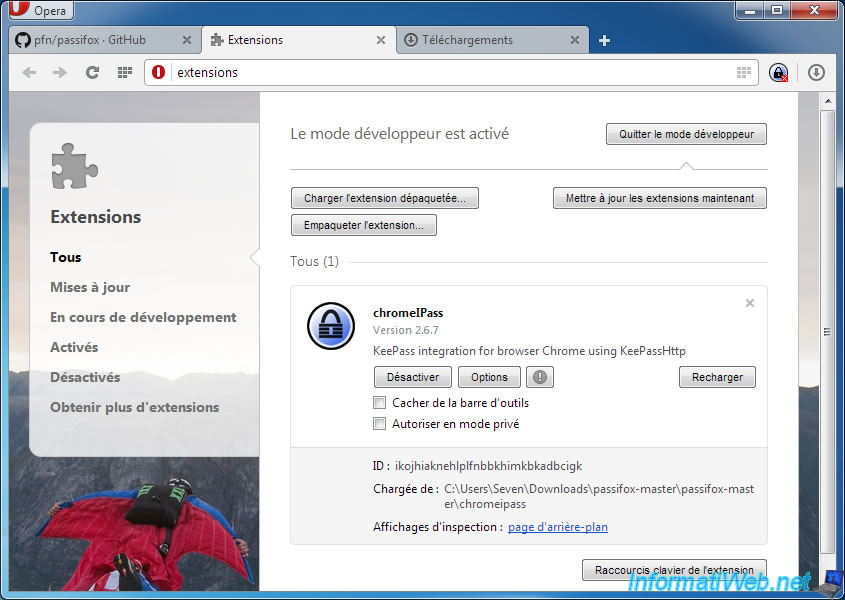This screenshot has height=600, width=845.
Task: Switch to the Téléchargements tab
Action: [x=493, y=40]
